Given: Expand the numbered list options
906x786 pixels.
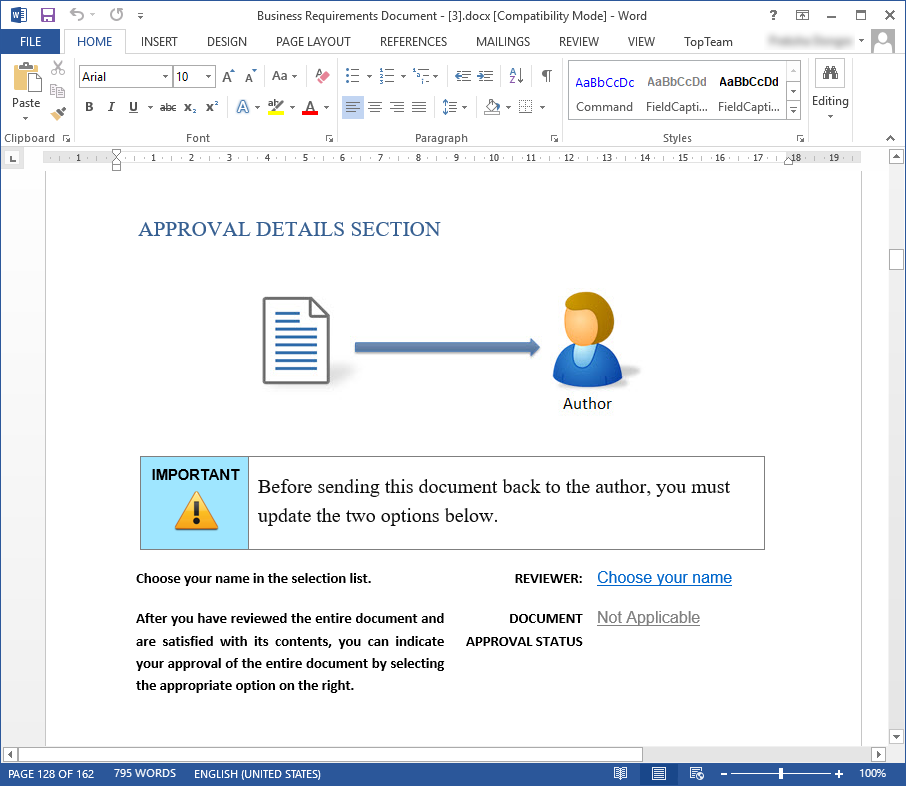Looking at the screenshot, I should (403, 76).
